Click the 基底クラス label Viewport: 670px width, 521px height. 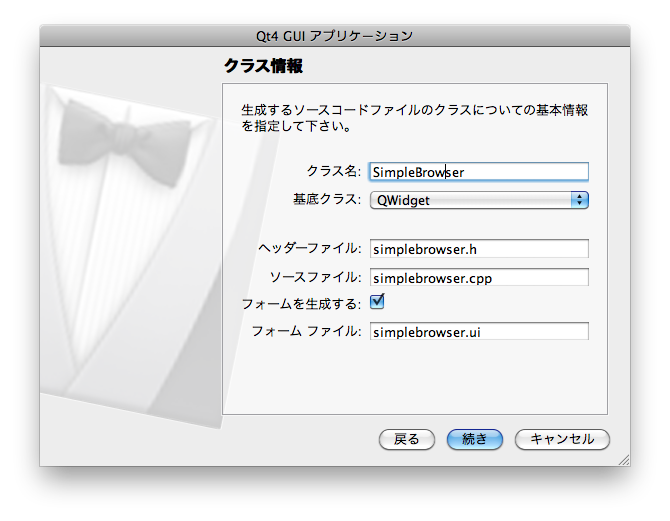325,200
